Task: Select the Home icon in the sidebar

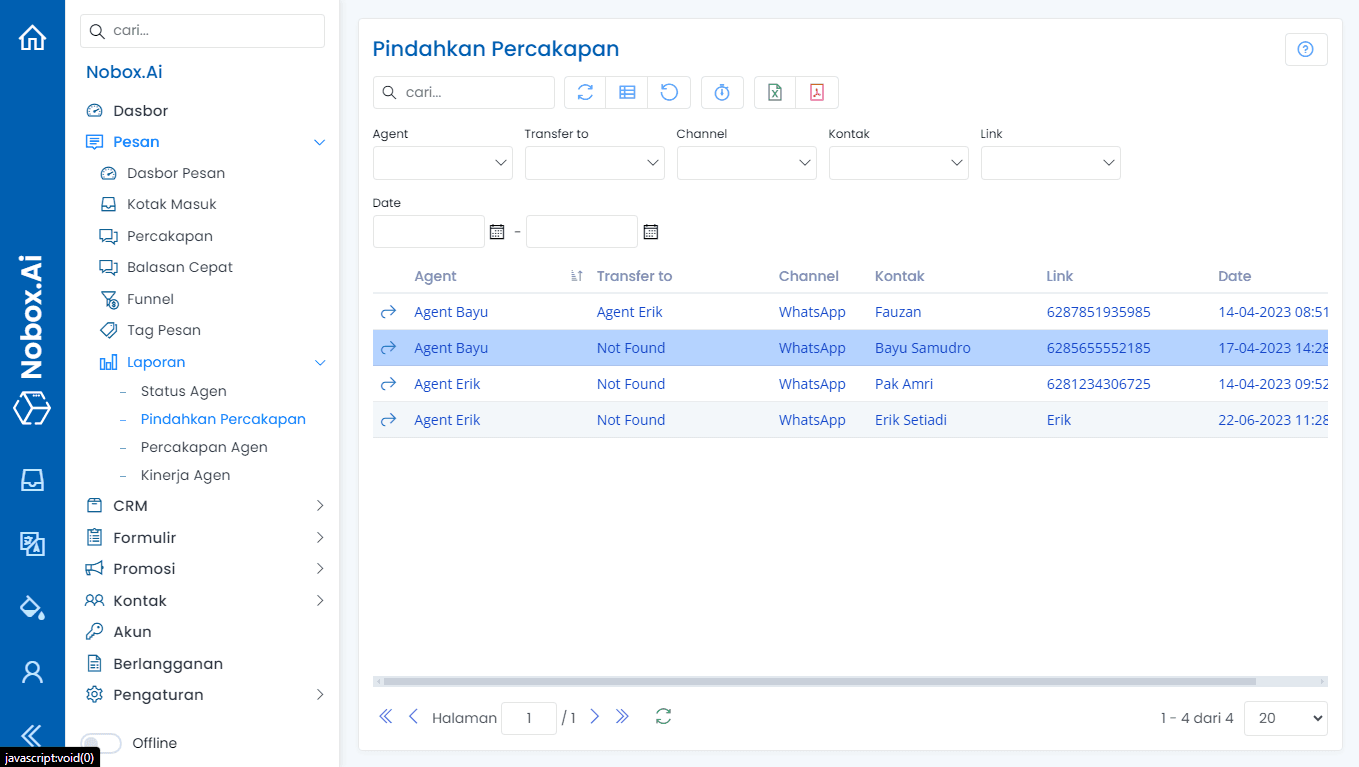Action: tap(32, 36)
